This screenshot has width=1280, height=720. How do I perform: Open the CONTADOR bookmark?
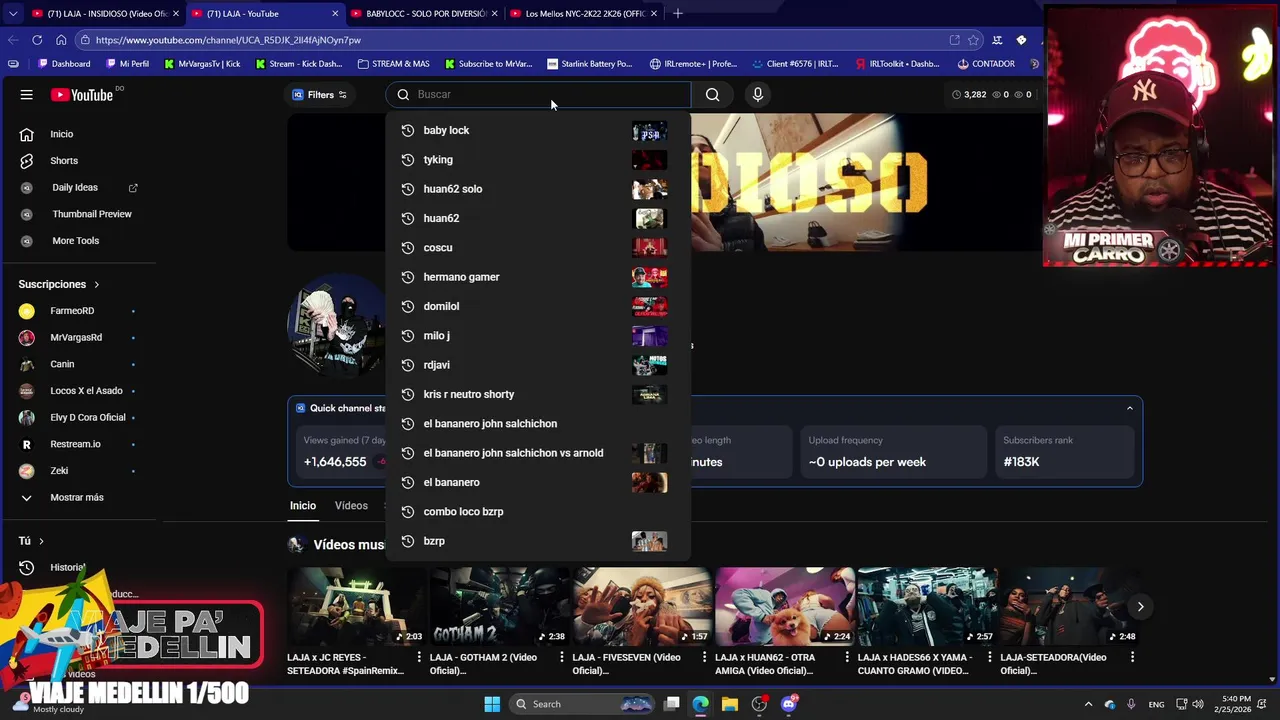pos(986,64)
